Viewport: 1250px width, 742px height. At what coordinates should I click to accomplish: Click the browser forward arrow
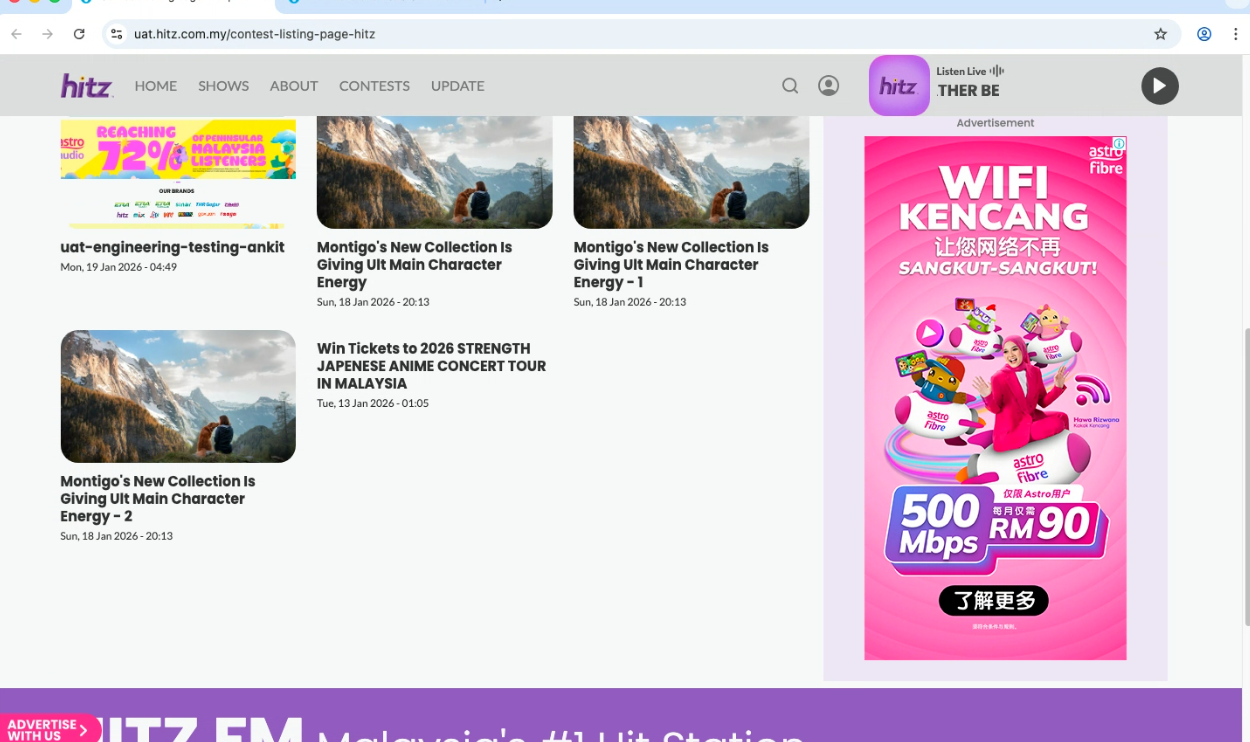tap(47, 34)
